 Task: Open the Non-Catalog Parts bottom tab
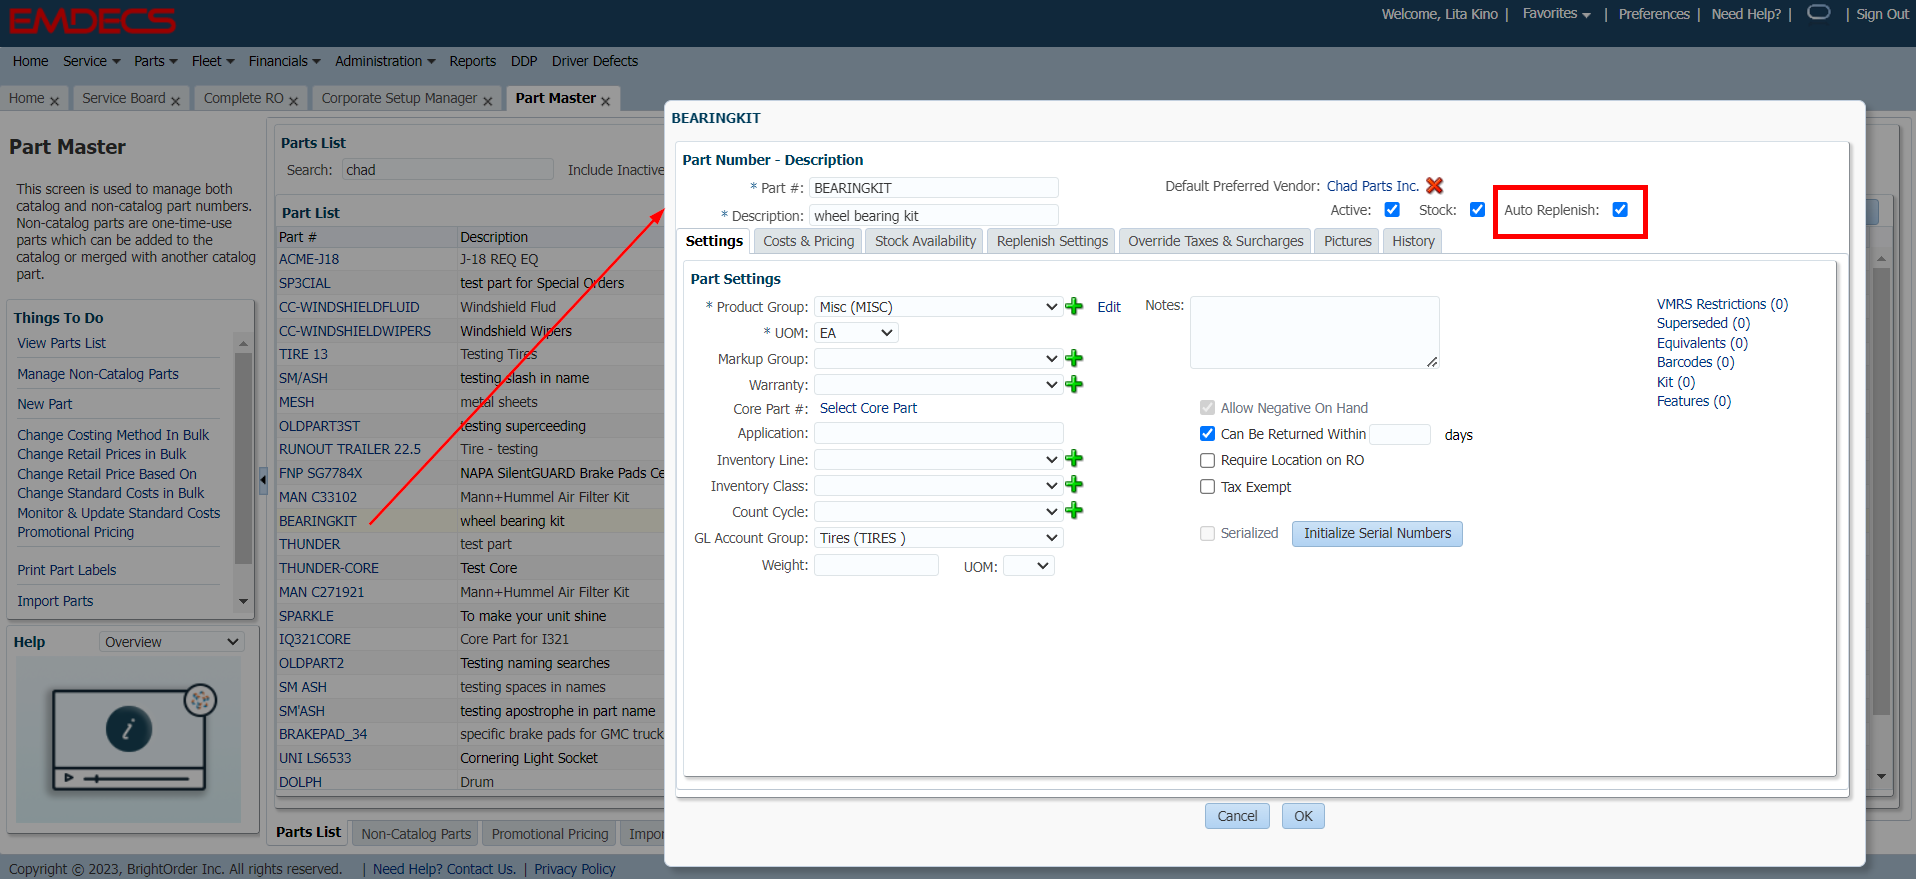coord(416,834)
